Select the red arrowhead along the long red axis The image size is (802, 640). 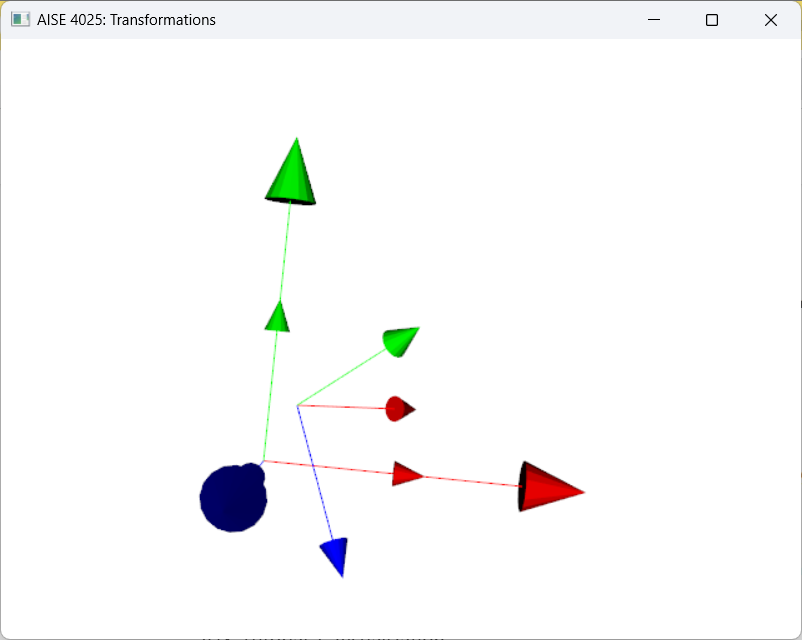pyautogui.click(x=406, y=474)
